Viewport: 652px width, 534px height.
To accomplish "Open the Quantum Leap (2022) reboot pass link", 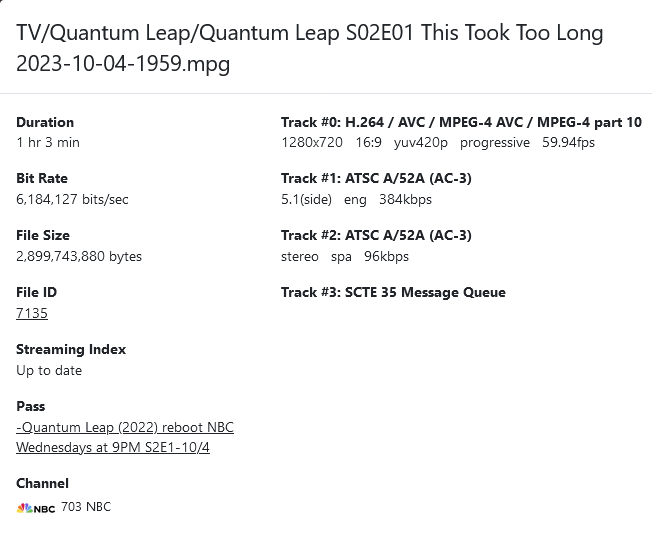I will coord(125,437).
